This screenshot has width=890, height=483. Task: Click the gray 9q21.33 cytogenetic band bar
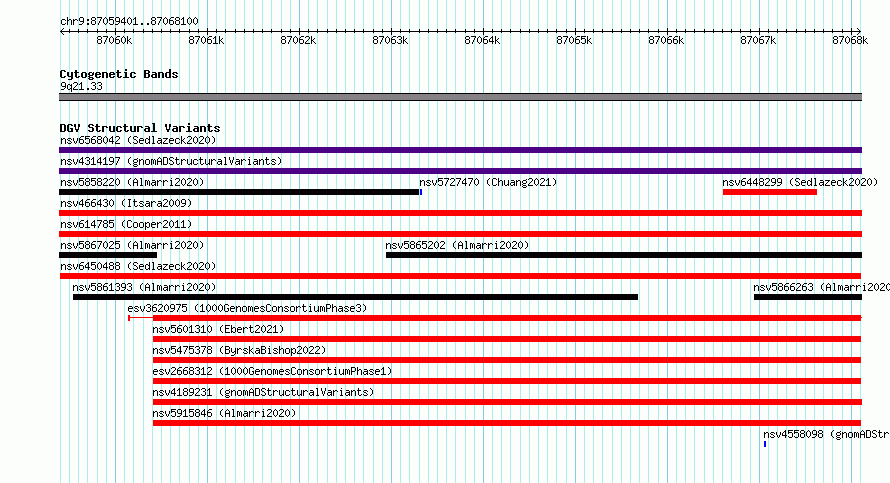tap(460, 97)
